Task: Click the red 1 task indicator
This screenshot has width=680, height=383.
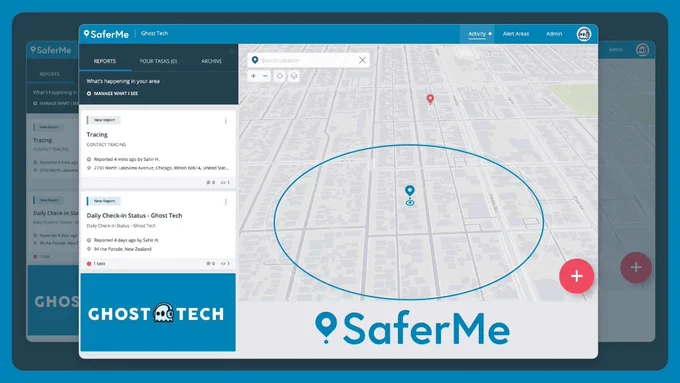Action: click(96, 263)
